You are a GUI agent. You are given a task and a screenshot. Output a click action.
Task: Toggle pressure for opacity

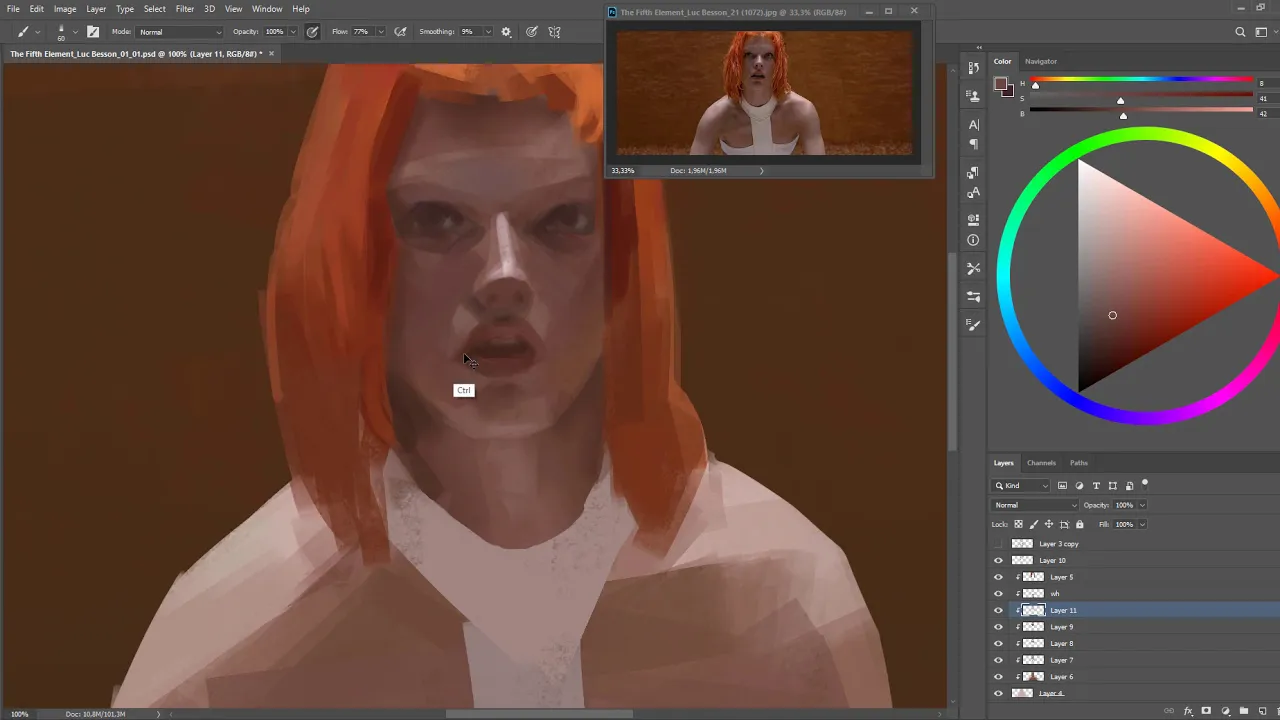pos(313,32)
